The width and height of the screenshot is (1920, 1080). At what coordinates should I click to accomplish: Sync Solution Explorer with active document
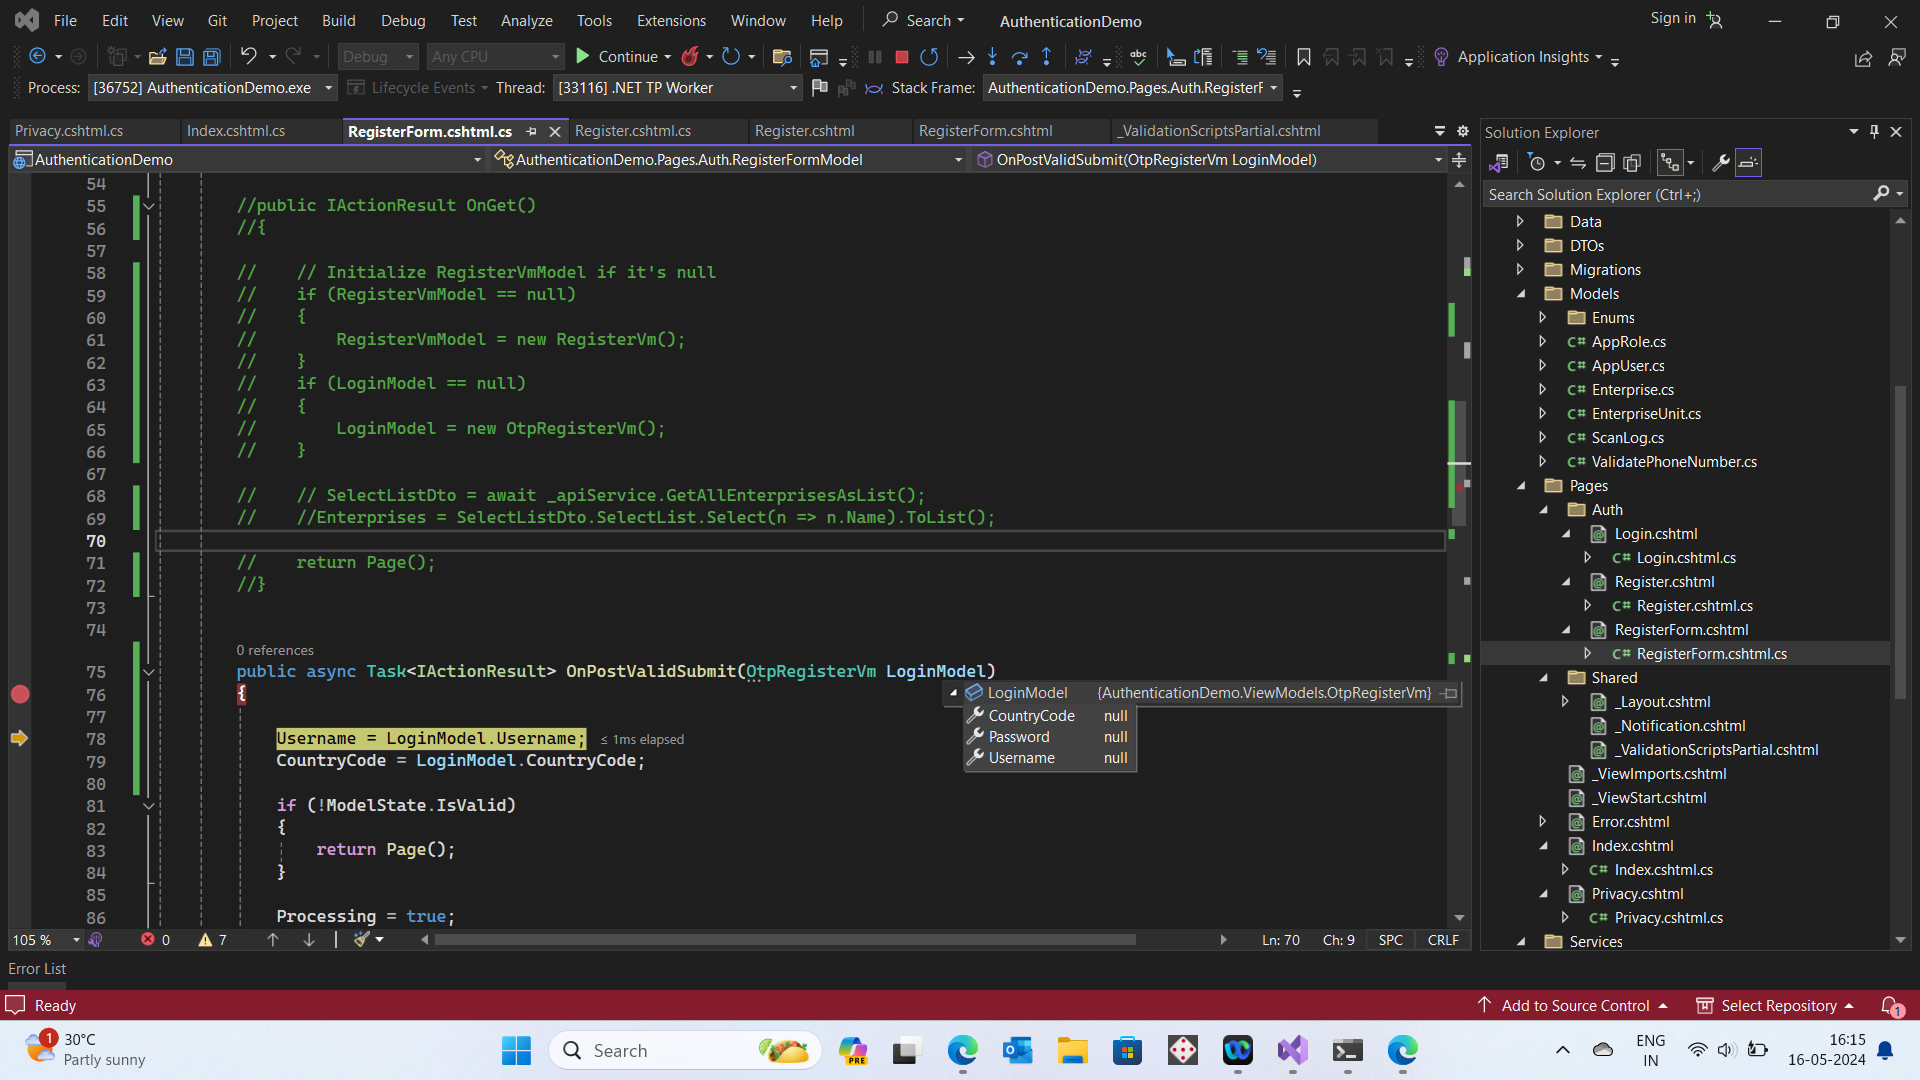[1577, 162]
